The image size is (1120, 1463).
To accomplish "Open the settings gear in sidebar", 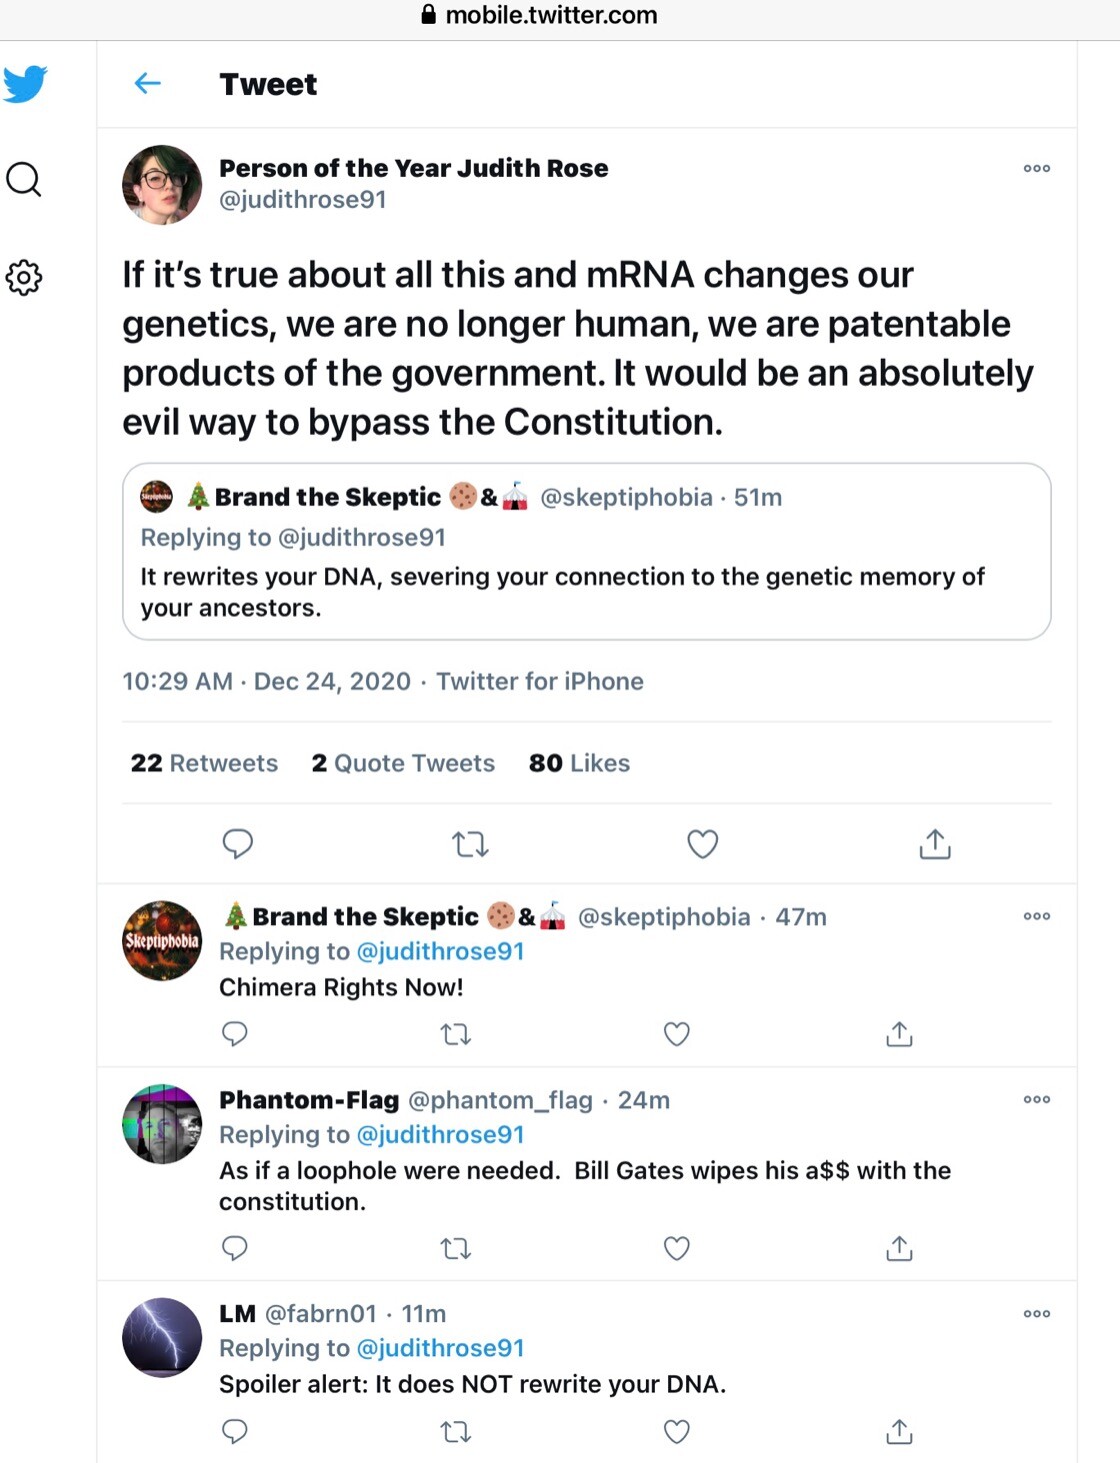I will click(24, 277).
